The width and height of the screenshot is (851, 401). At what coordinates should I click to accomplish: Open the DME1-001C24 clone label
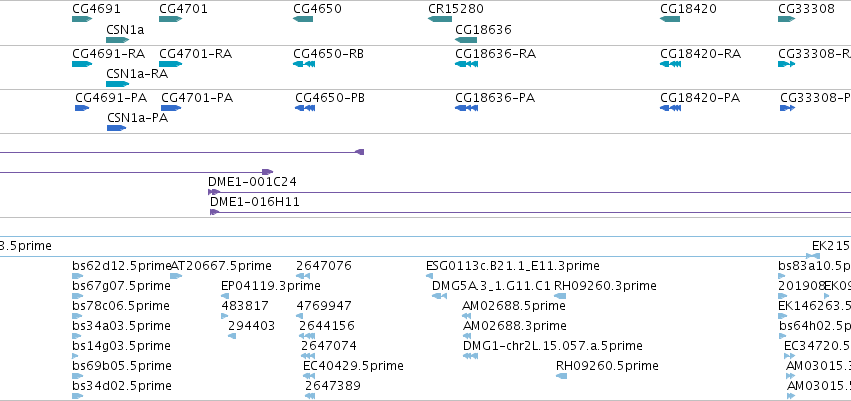(x=252, y=182)
